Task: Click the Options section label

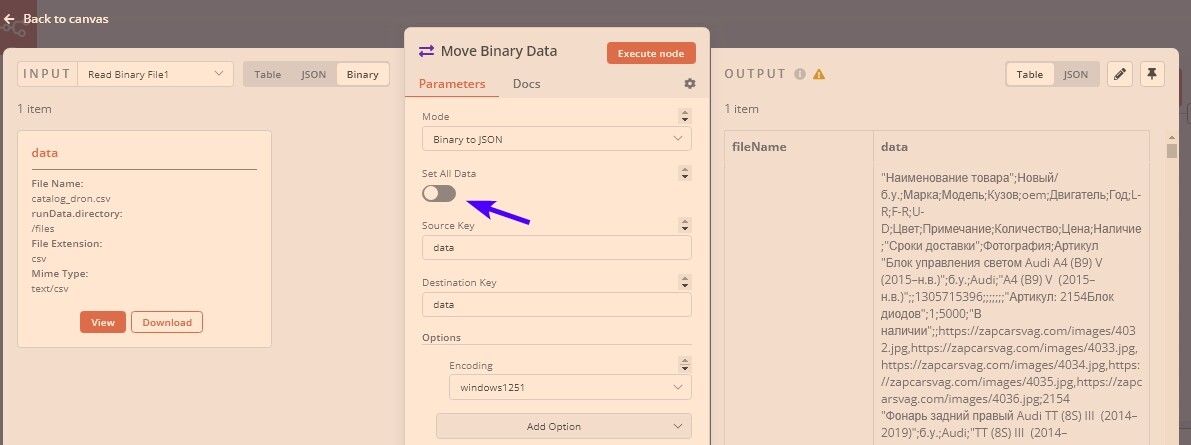Action: [441, 337]
